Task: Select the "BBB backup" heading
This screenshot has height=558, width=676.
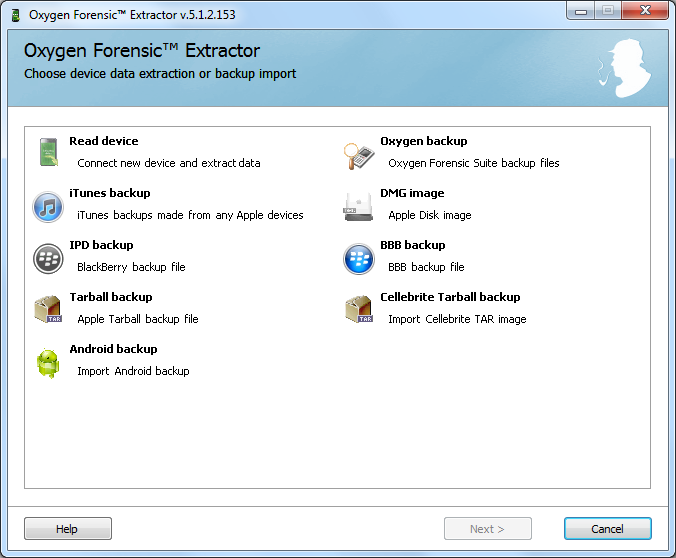Action: coord(413,245)
